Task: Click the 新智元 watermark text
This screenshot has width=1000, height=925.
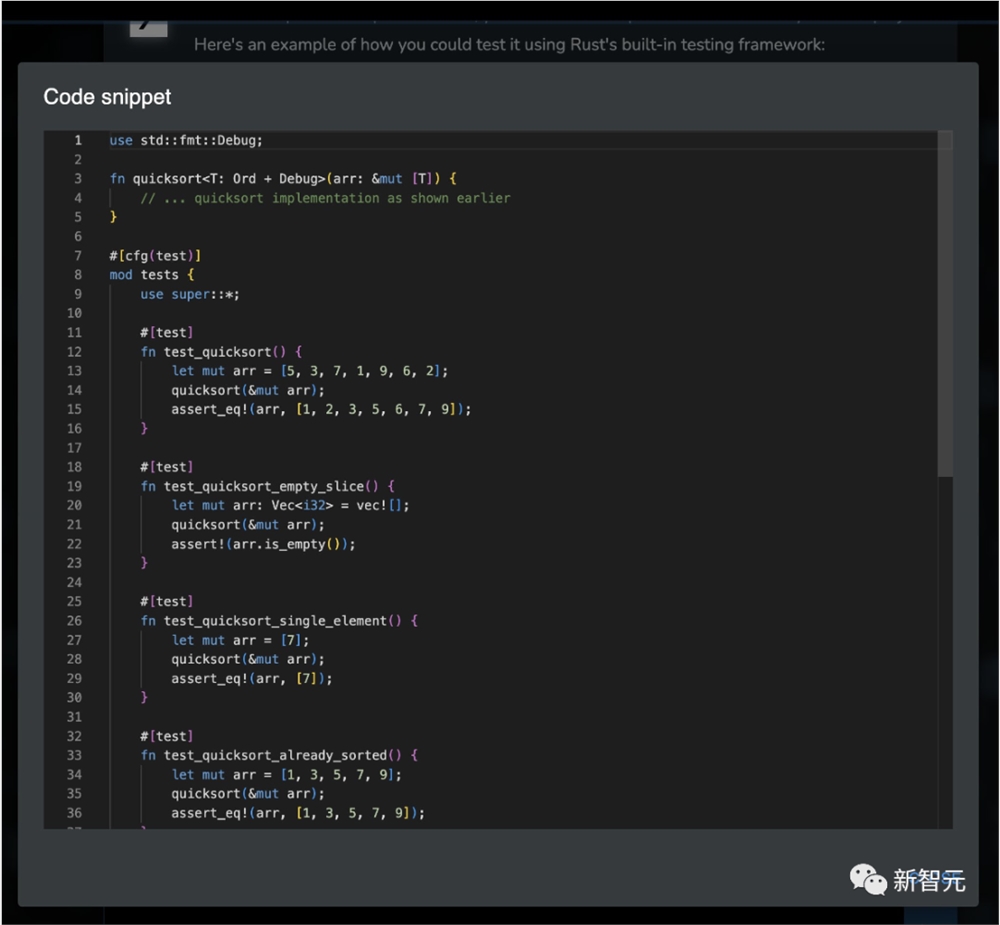Action: tap(929, 880)
